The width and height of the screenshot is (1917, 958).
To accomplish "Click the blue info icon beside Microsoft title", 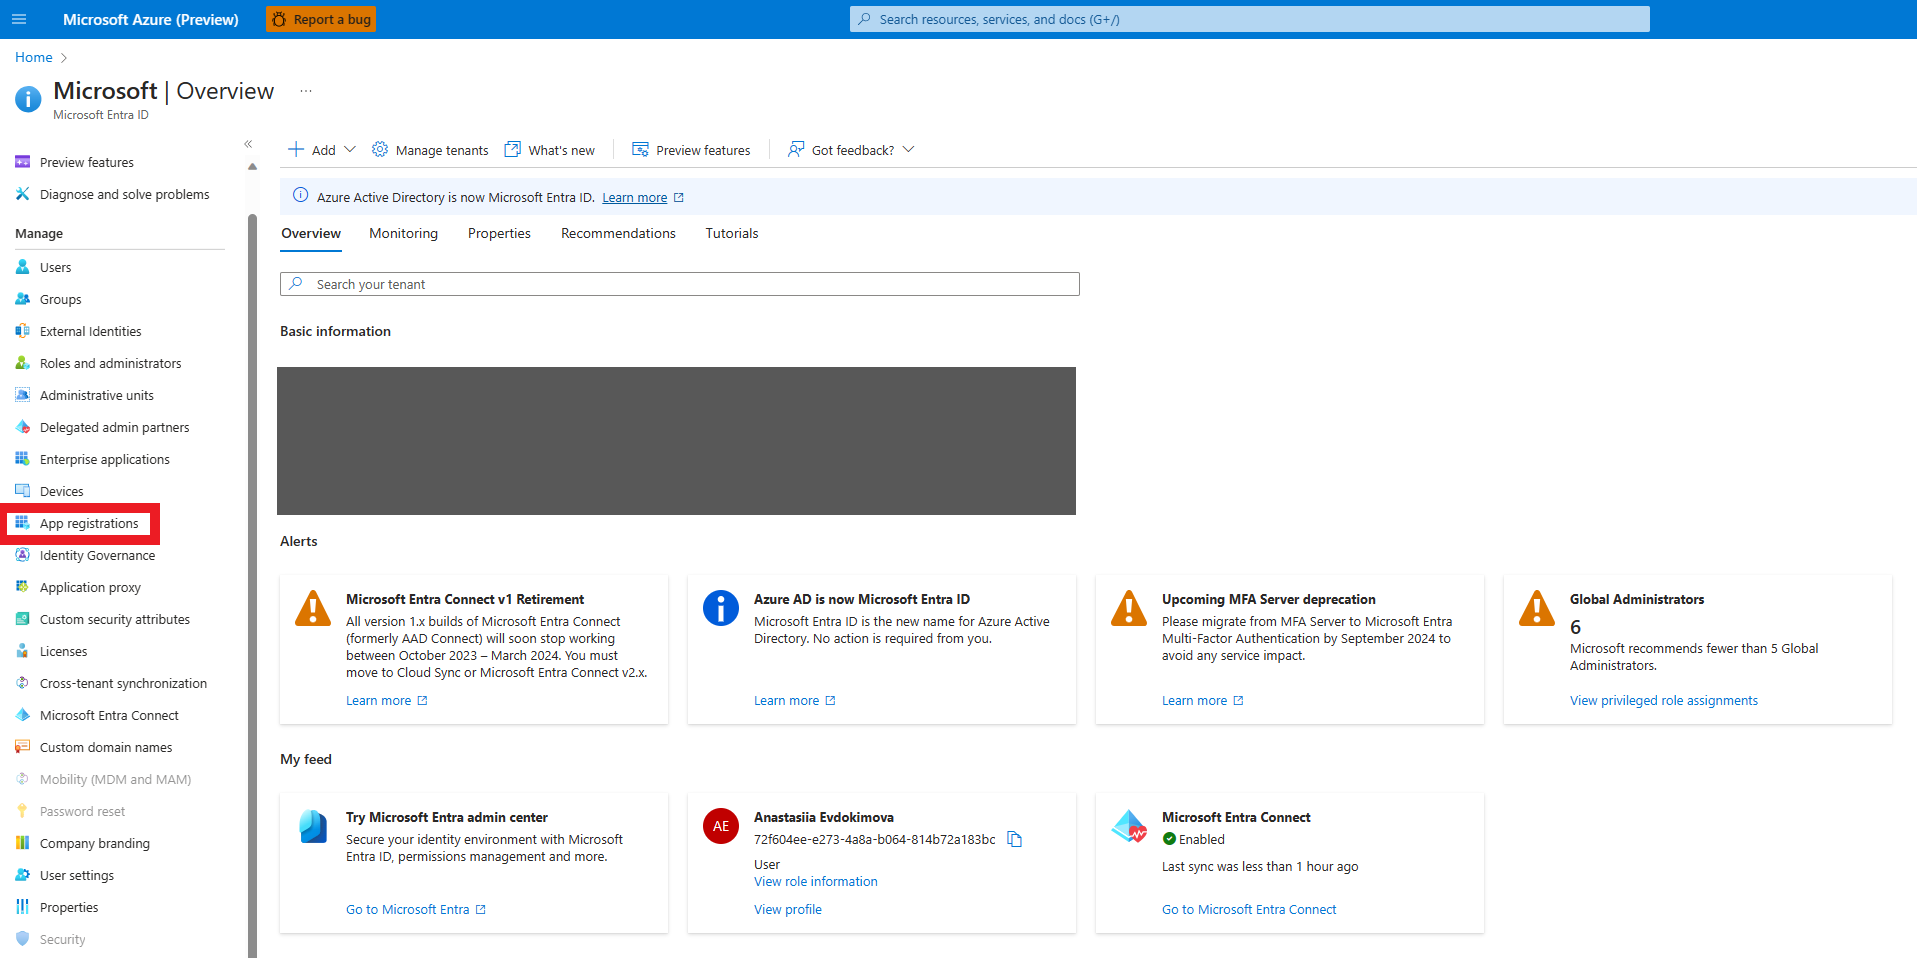I will 28,98.
